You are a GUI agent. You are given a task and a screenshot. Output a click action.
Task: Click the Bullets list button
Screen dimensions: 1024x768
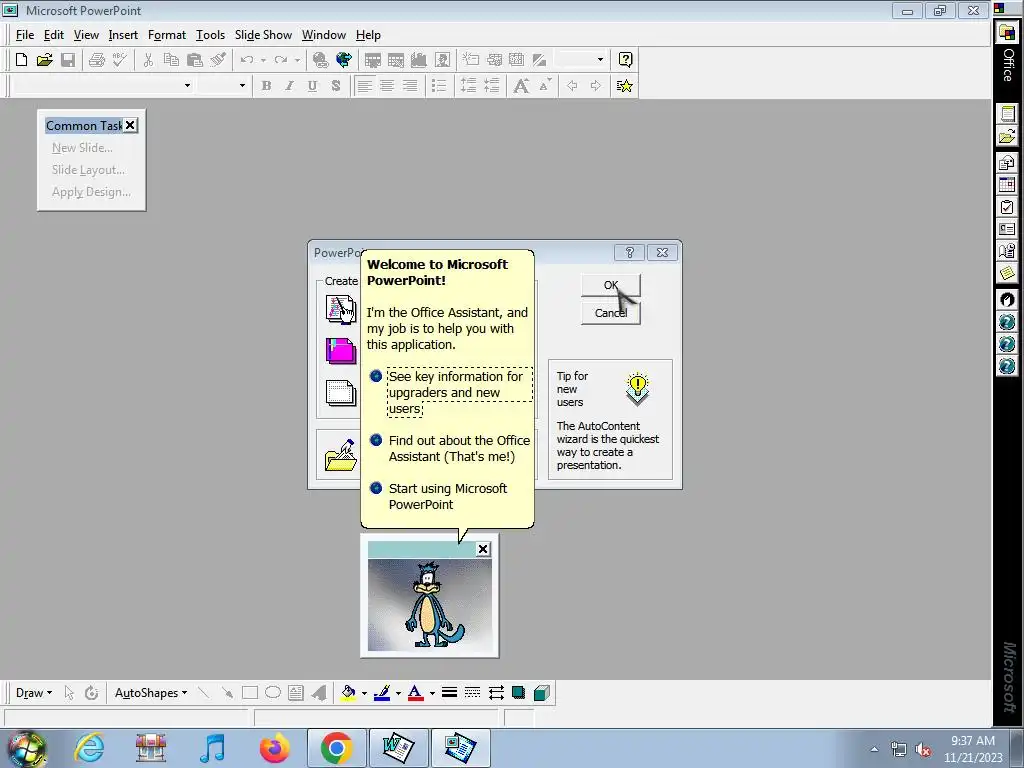439,86
